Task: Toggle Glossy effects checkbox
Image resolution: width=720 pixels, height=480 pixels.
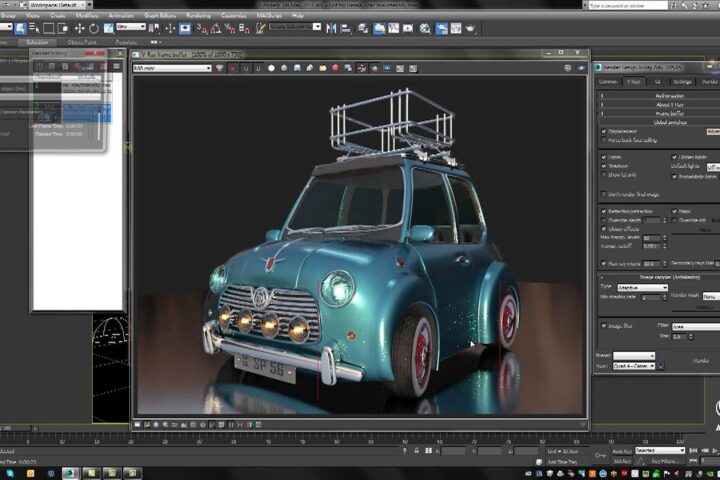Action: 604,229
